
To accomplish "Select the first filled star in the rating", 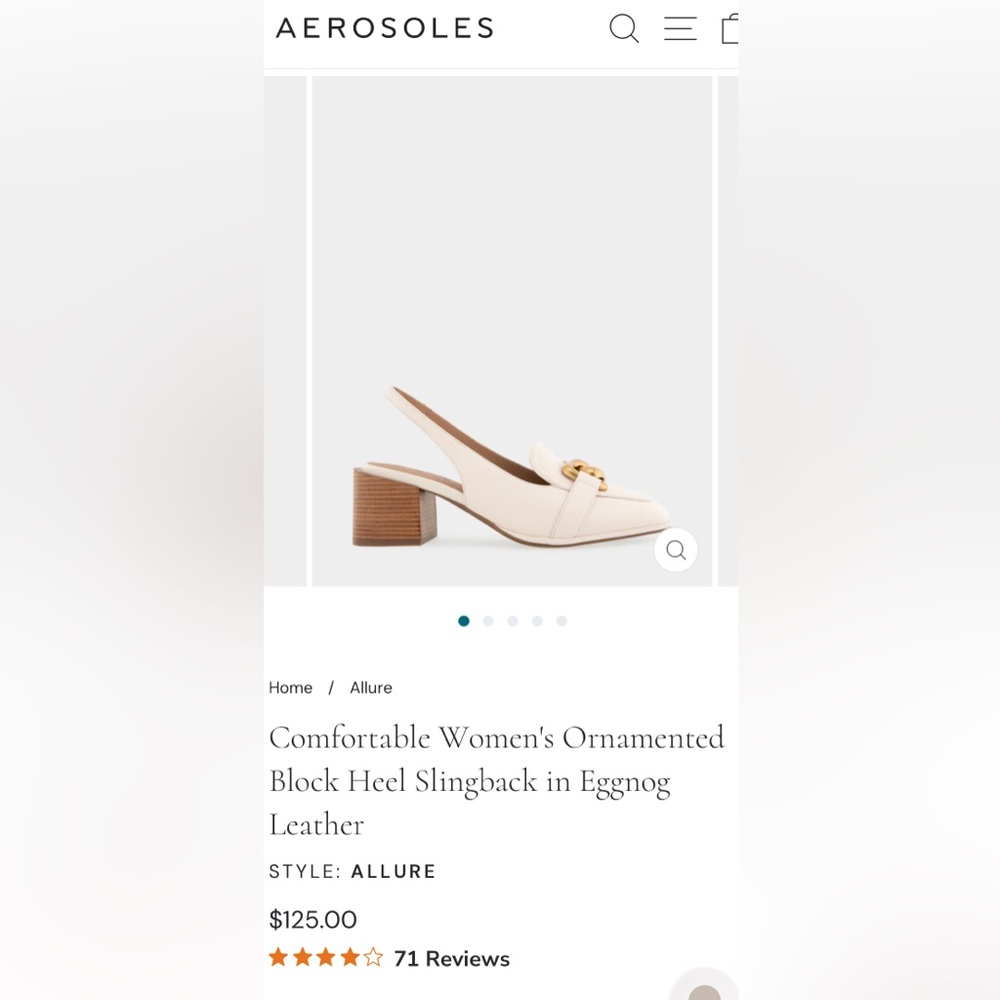I will click(x=277, y=957).
